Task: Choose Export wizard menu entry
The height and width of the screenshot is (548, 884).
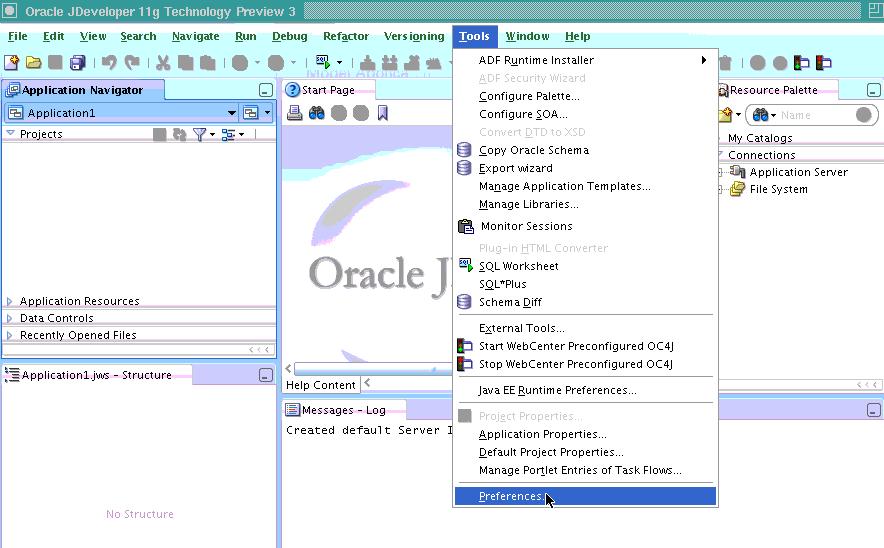Action: coord(585,168)
